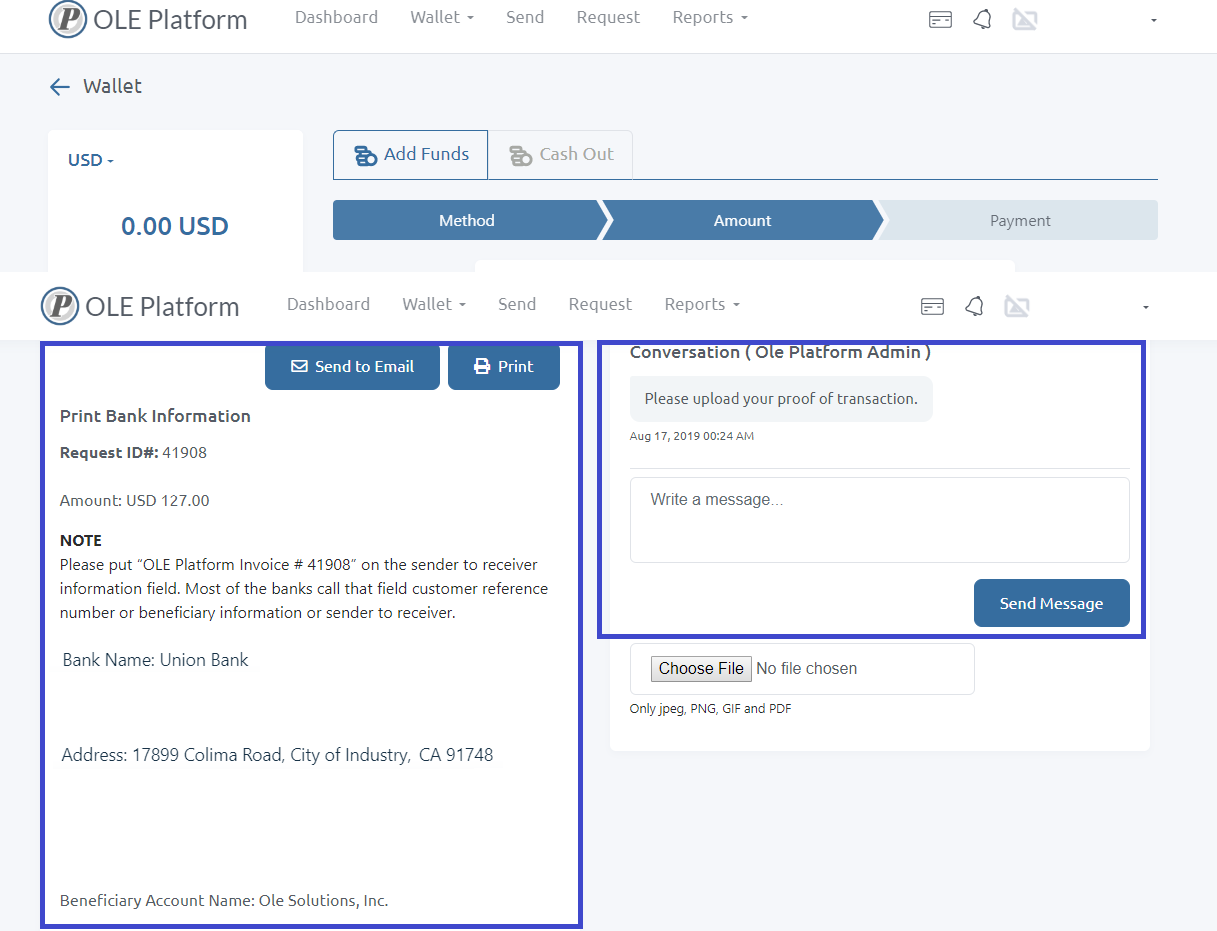Screen dimensions: 1217x931
Task: Open Dashboard in the lower navbar
Action: click(x=328, y=304)
